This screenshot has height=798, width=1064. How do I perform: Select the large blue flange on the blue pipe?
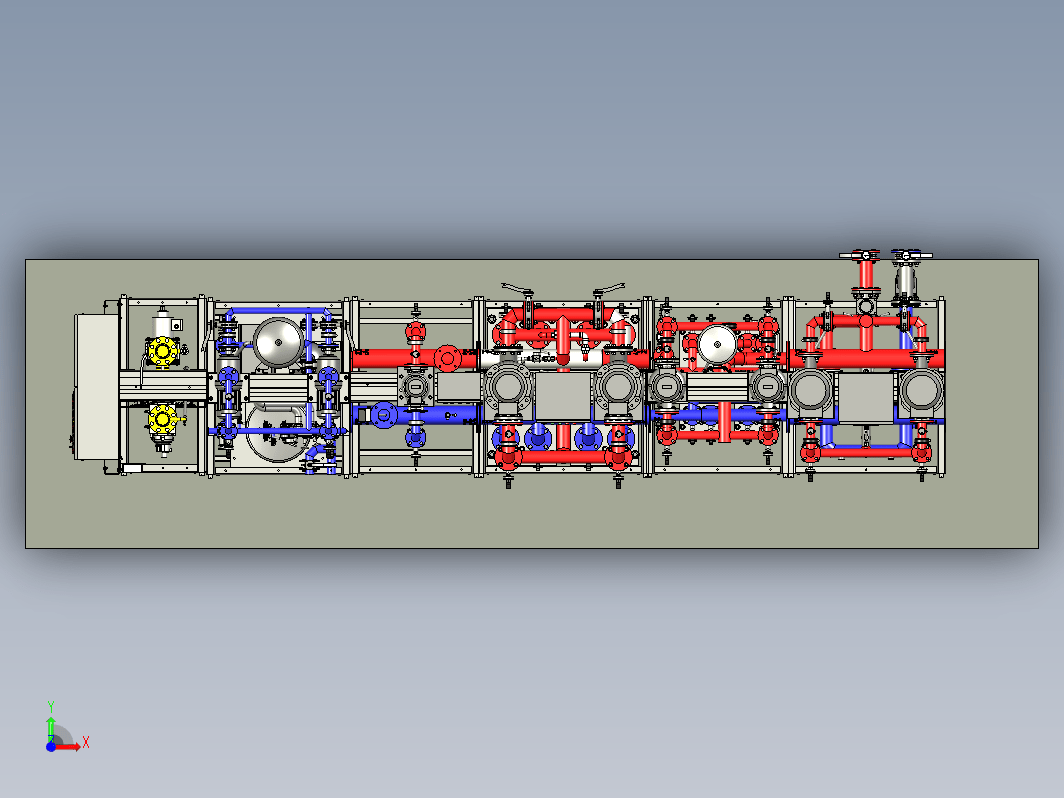(383, 415)
